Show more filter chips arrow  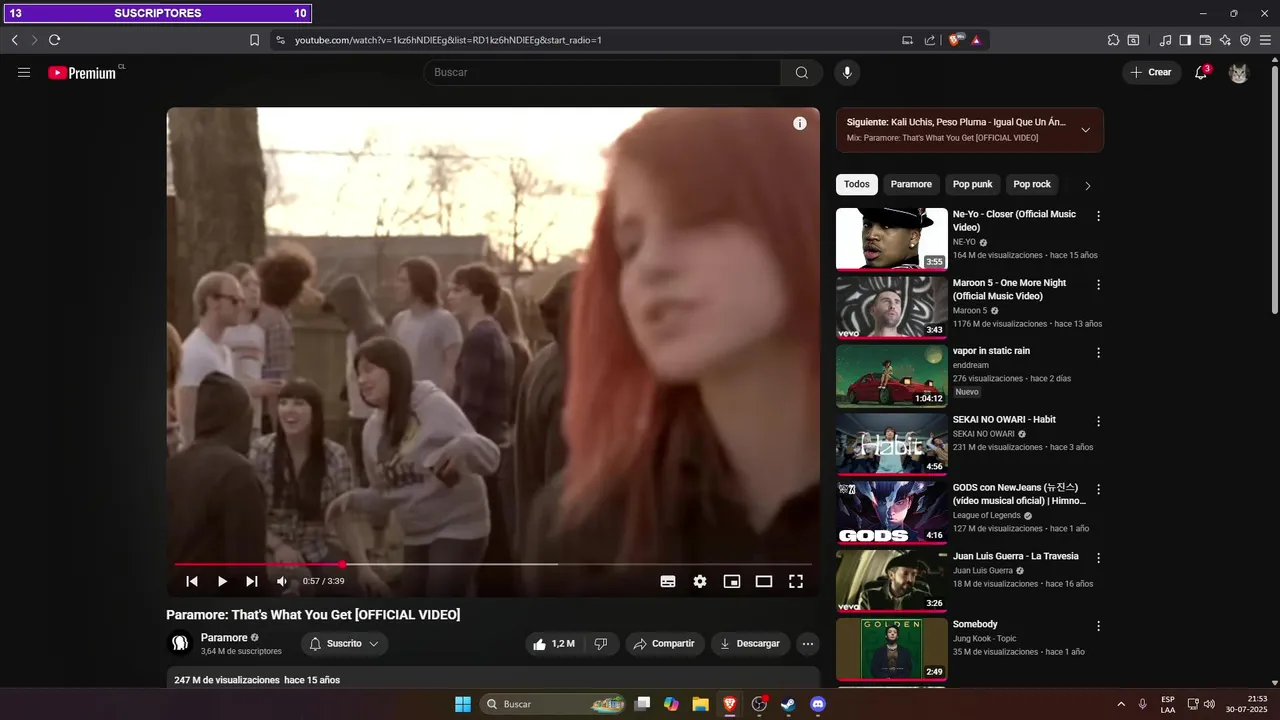(1088, 185)
